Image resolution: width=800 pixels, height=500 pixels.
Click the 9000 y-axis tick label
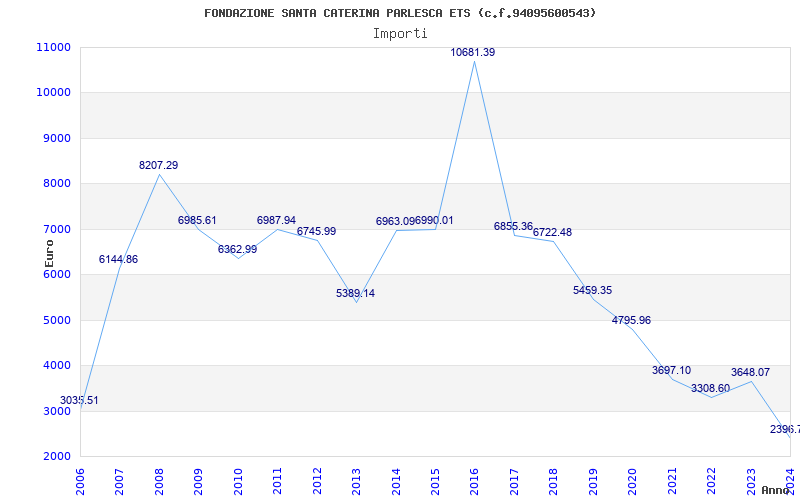[55, 138]
